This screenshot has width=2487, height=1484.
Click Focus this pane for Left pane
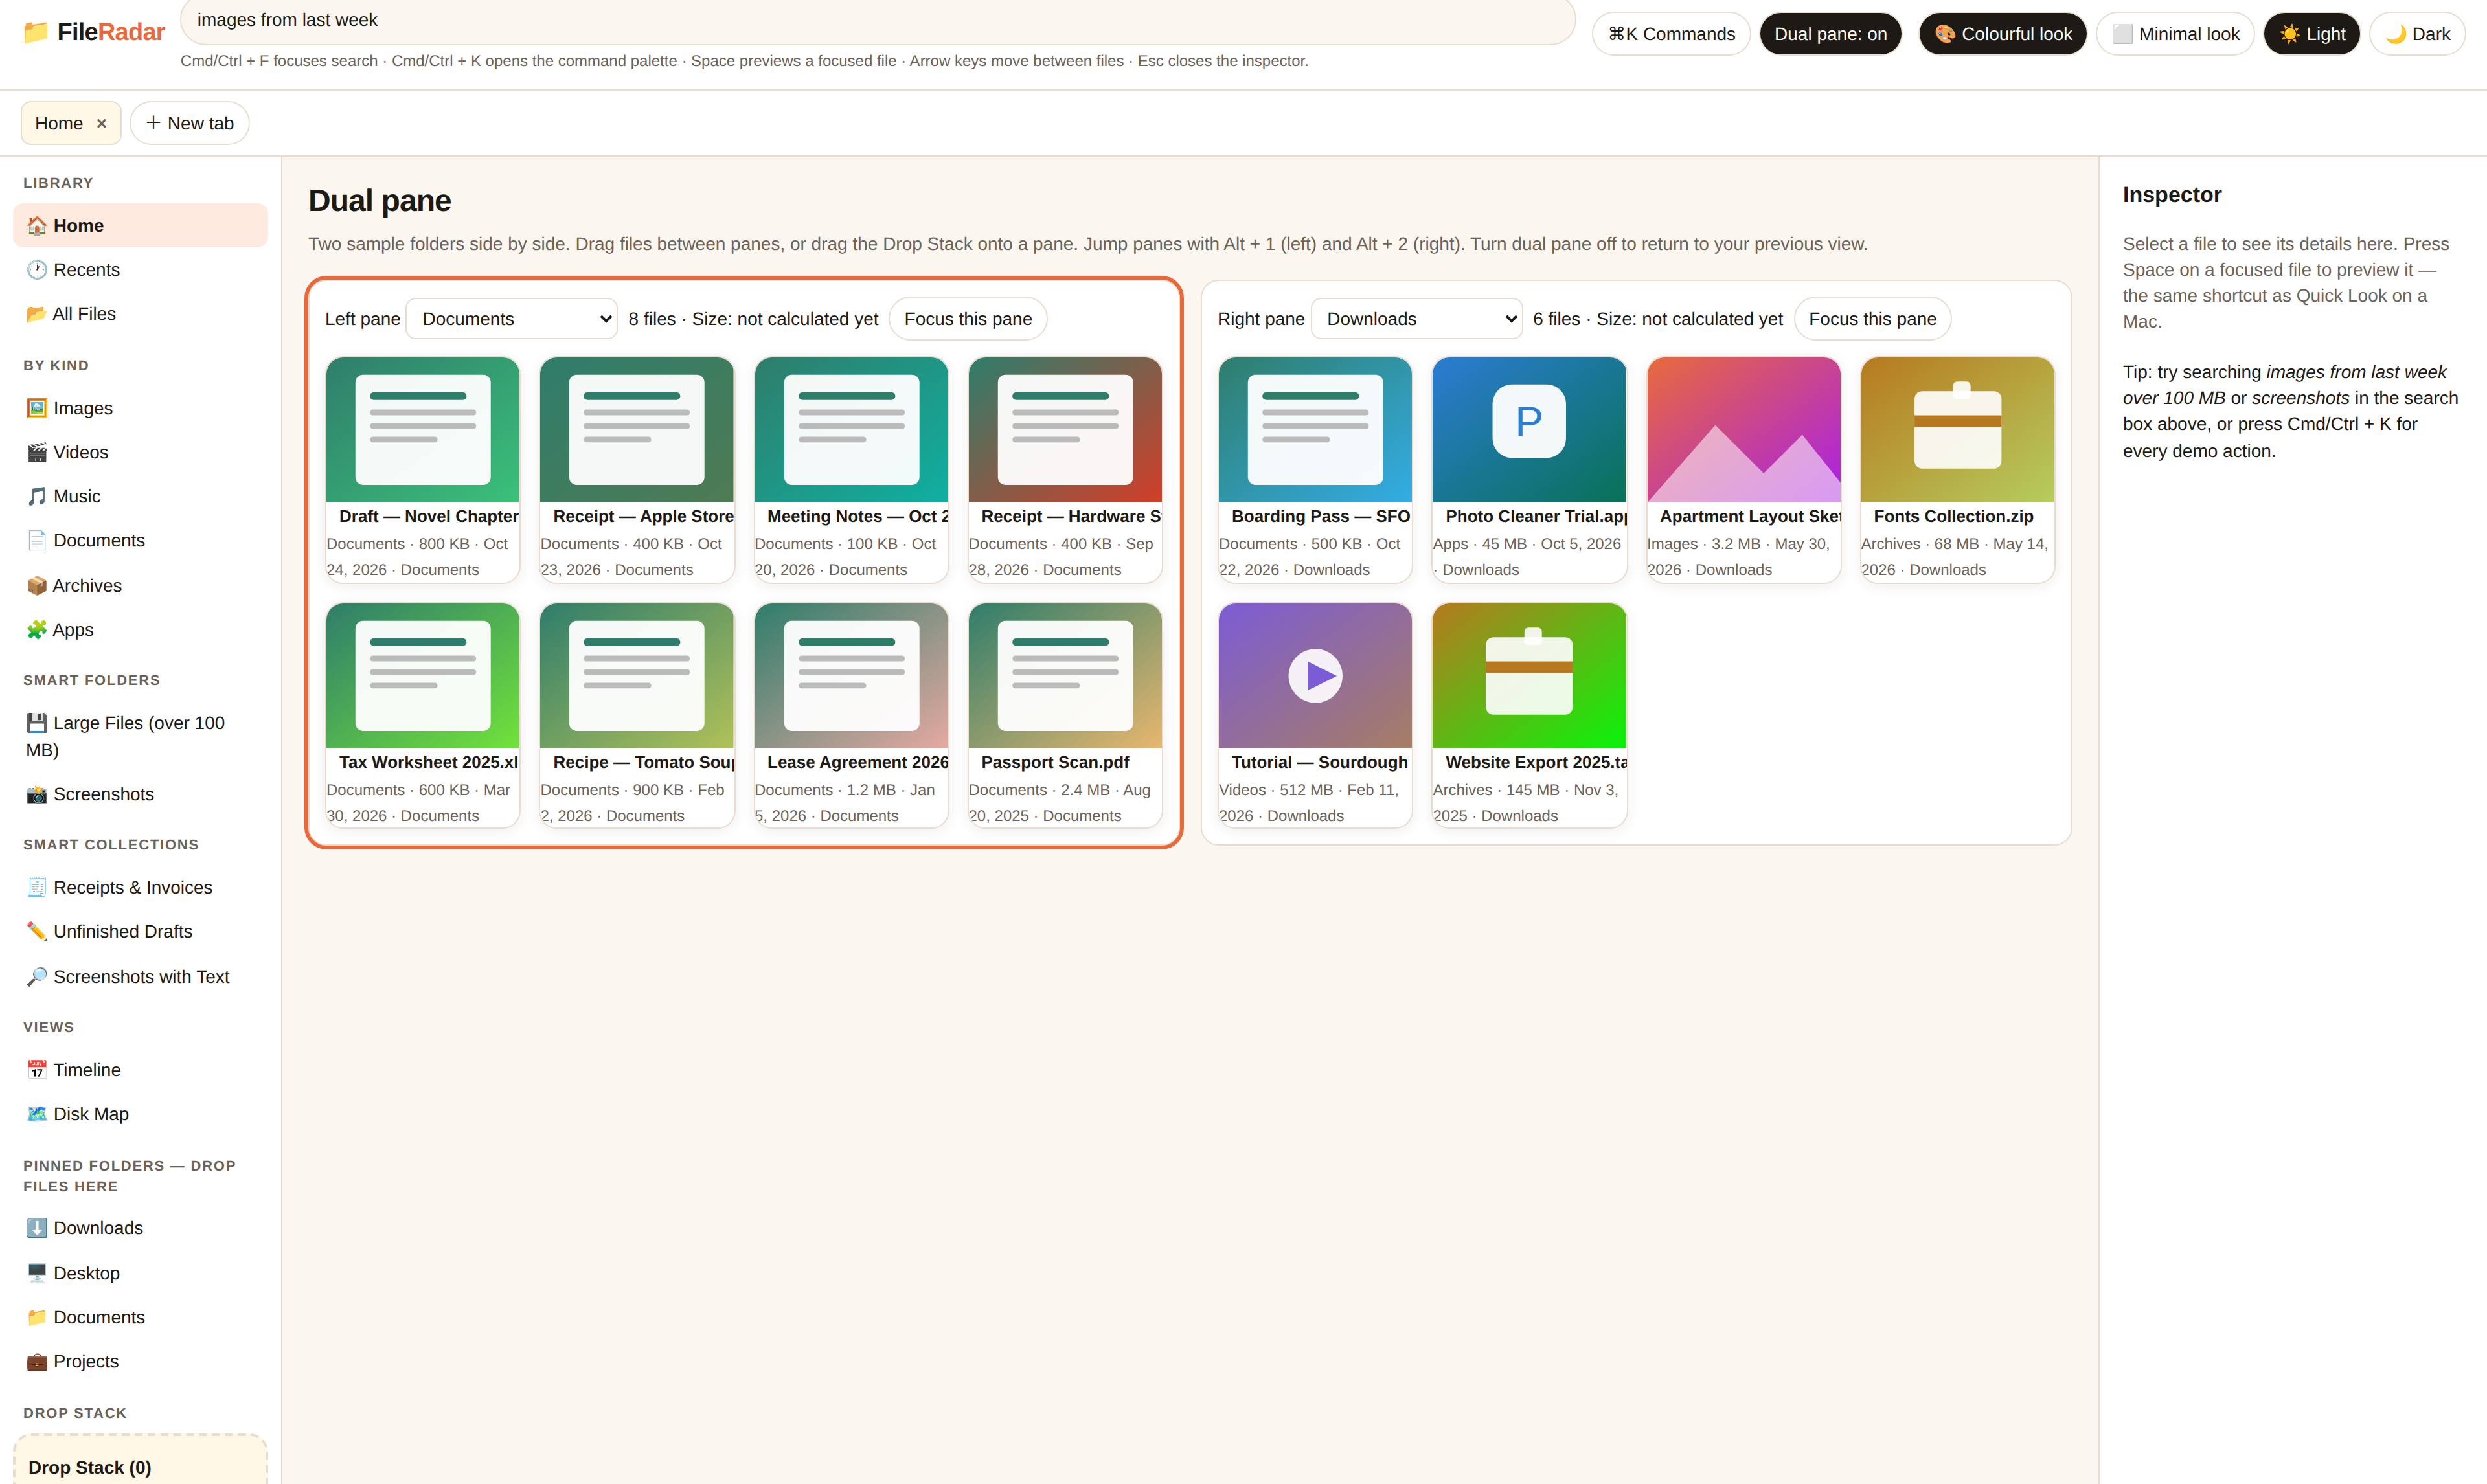click(x=967, y=318)
